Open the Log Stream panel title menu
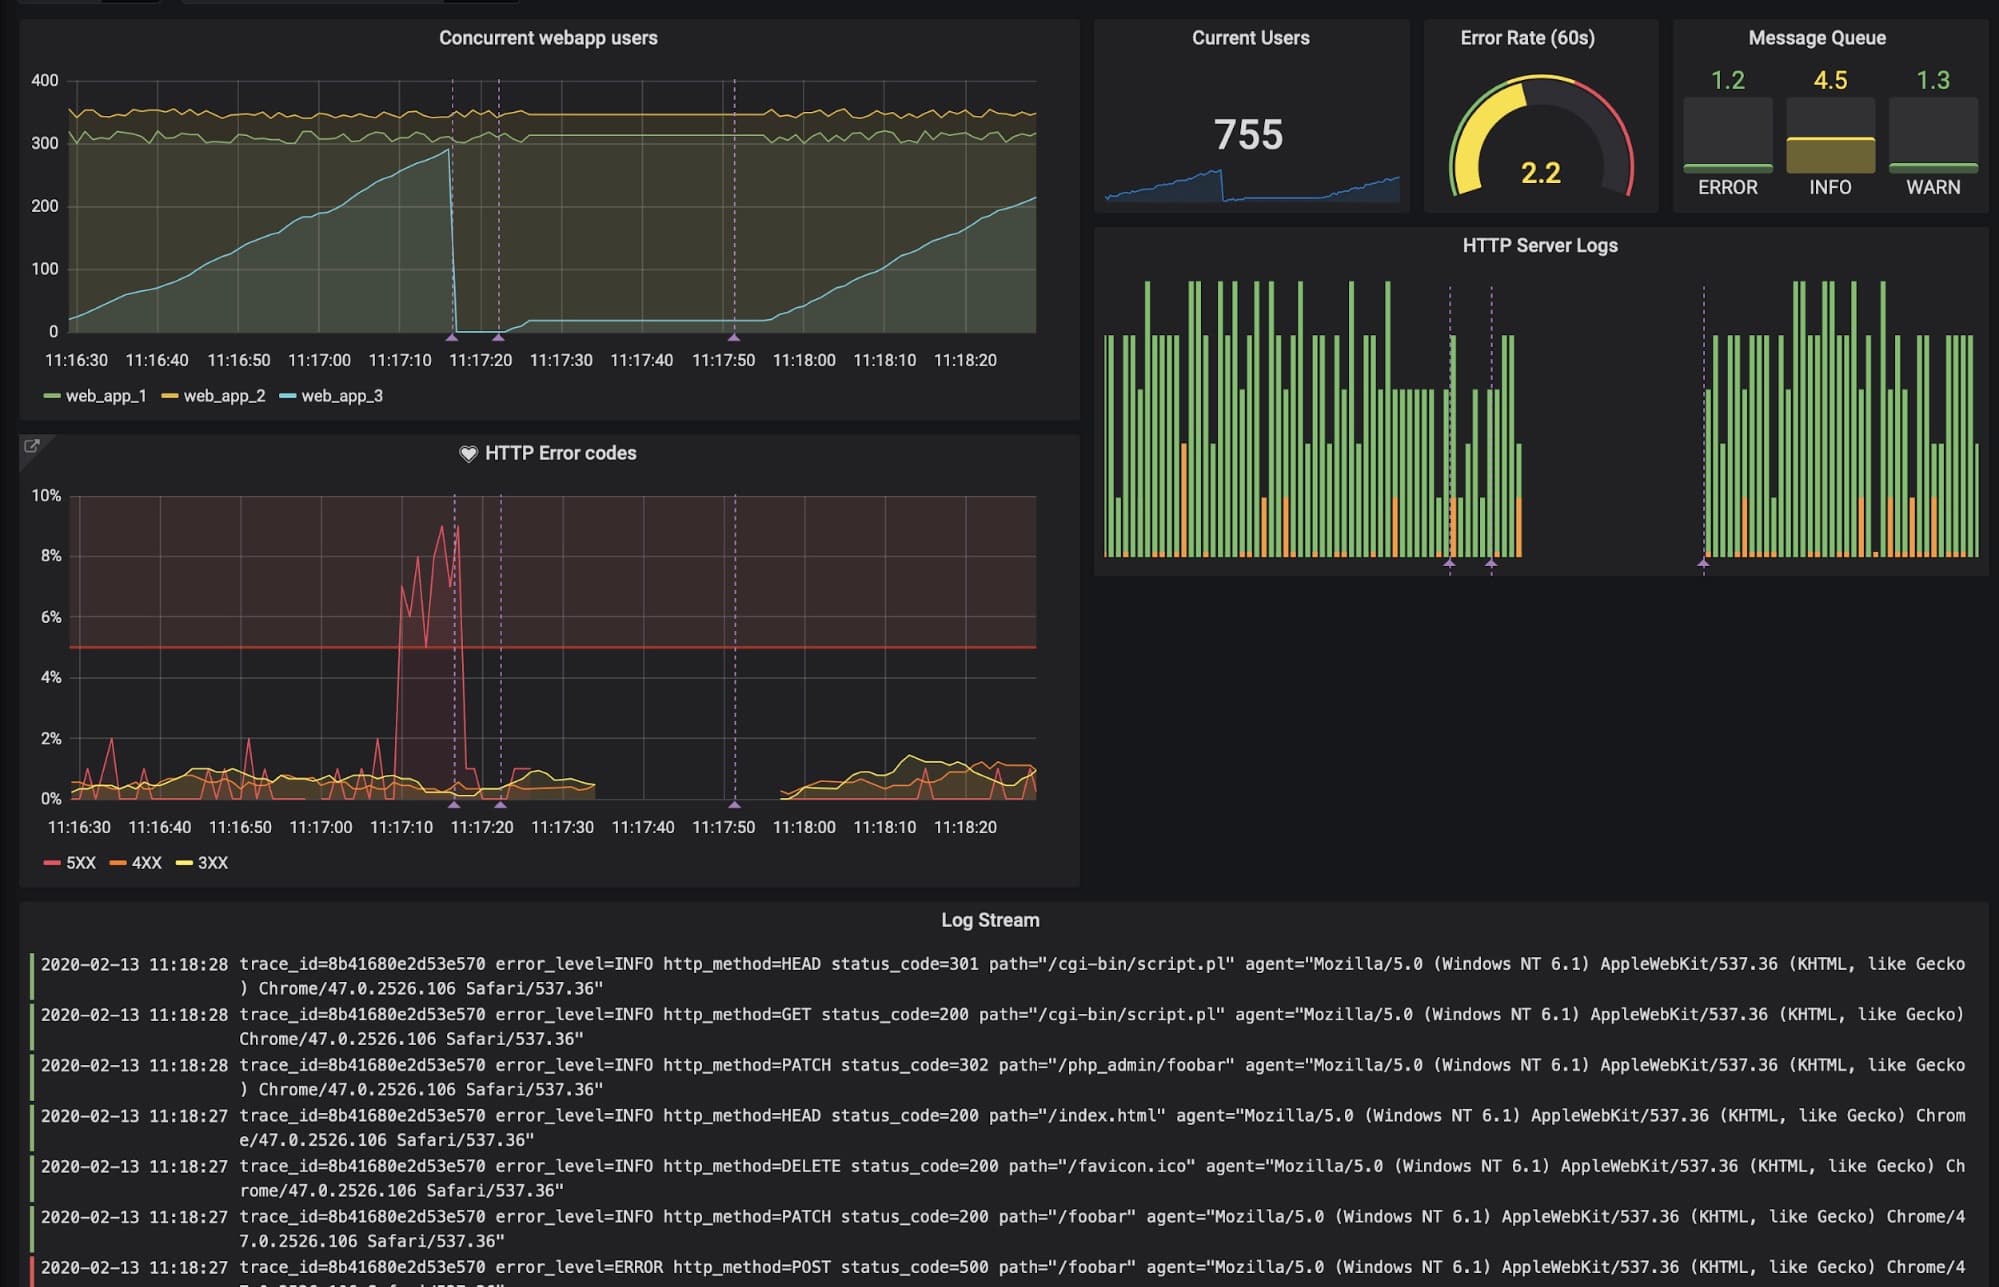 (x=989, y=920)
